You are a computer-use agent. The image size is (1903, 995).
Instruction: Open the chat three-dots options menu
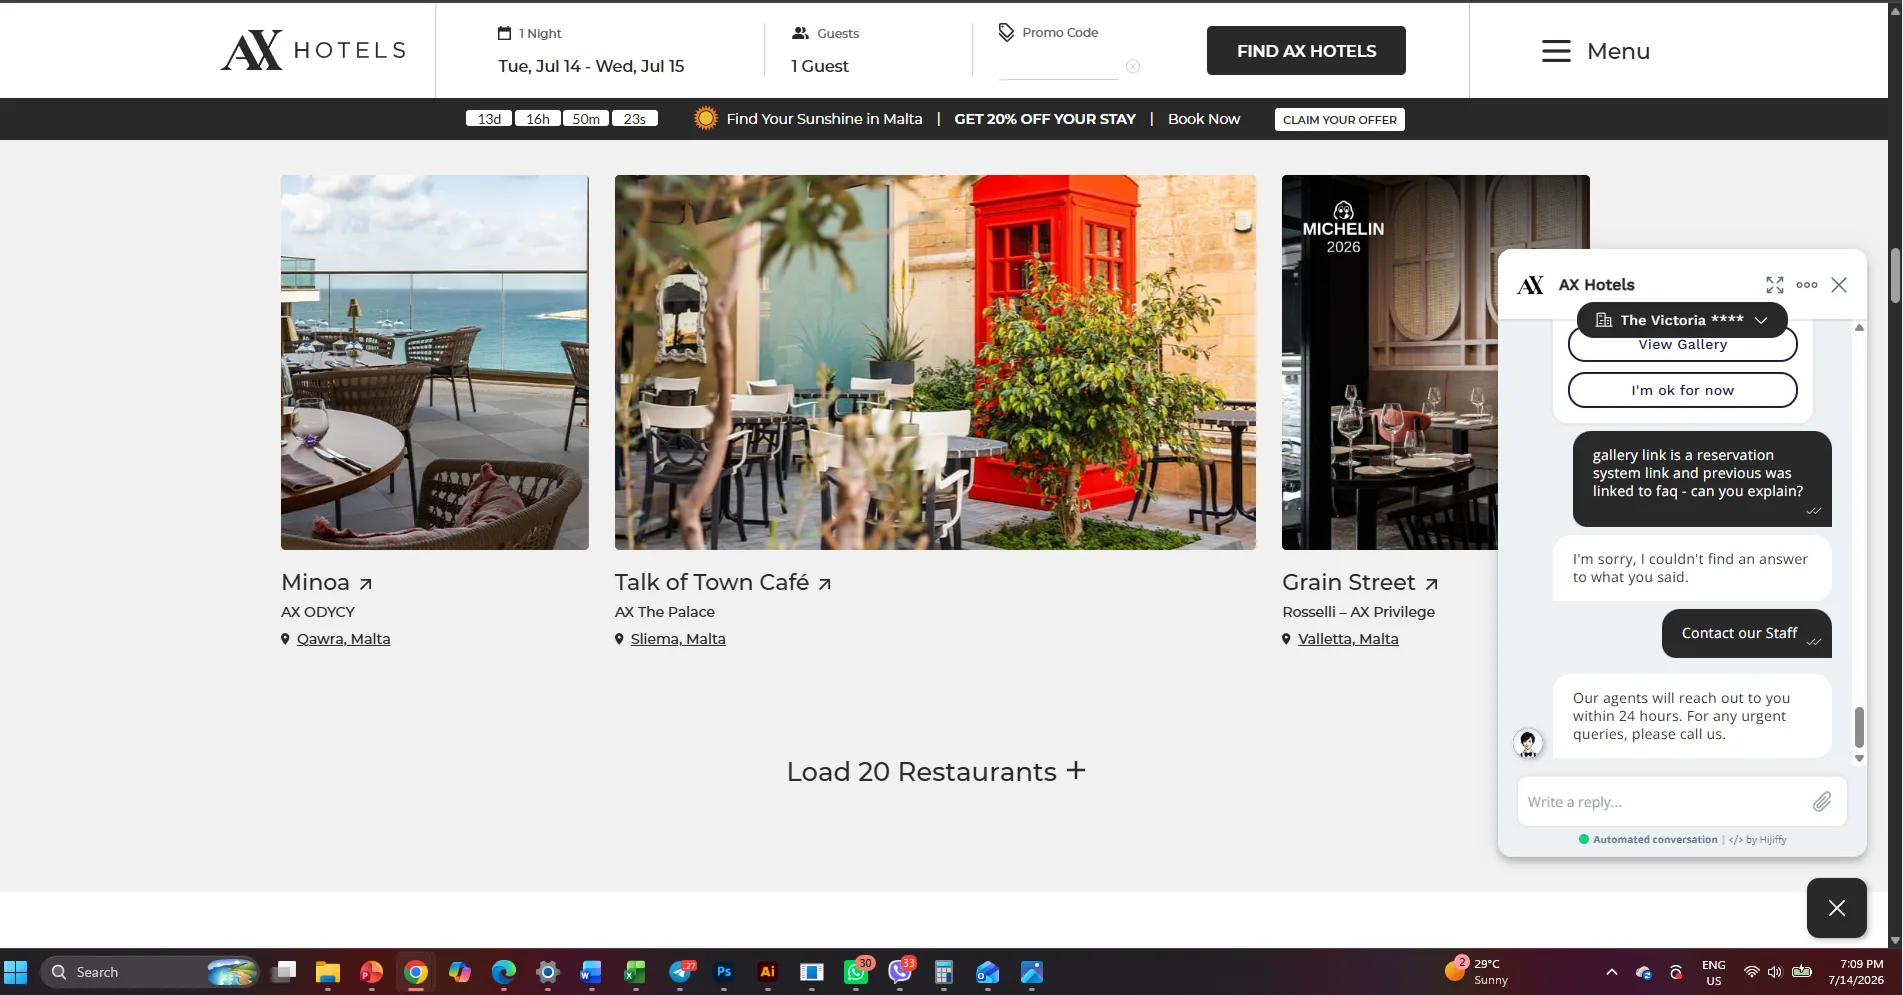pyautogui.click(x=1807, y=285)
